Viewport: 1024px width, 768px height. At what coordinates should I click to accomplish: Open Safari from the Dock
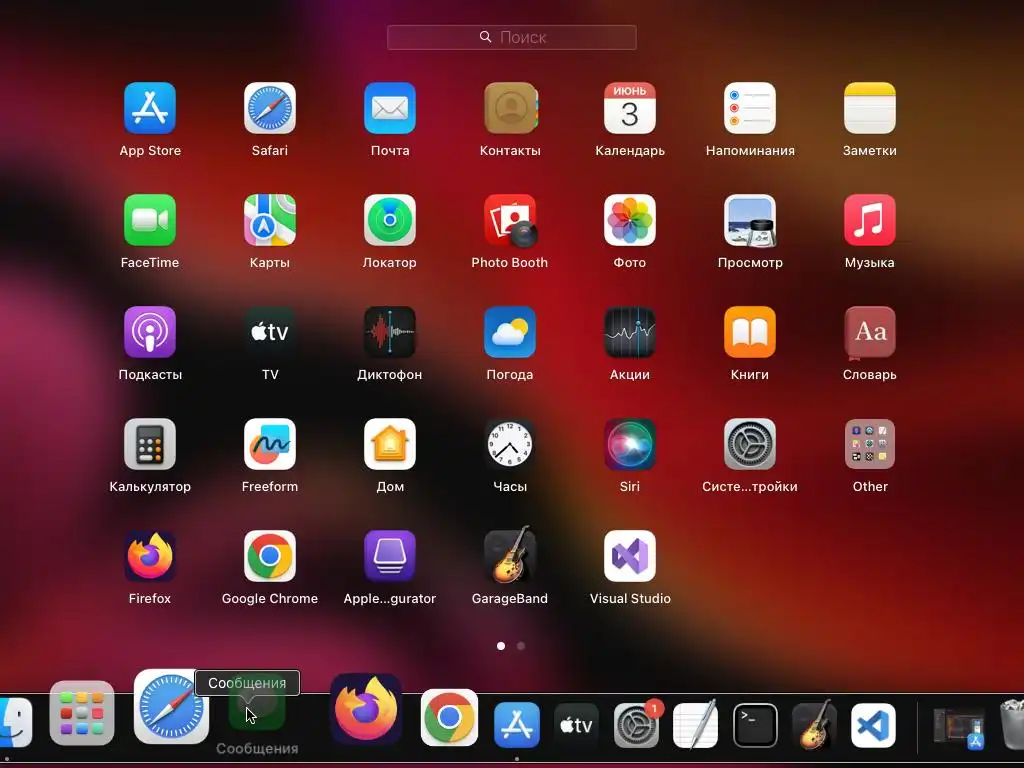click(x=171, y=707)
